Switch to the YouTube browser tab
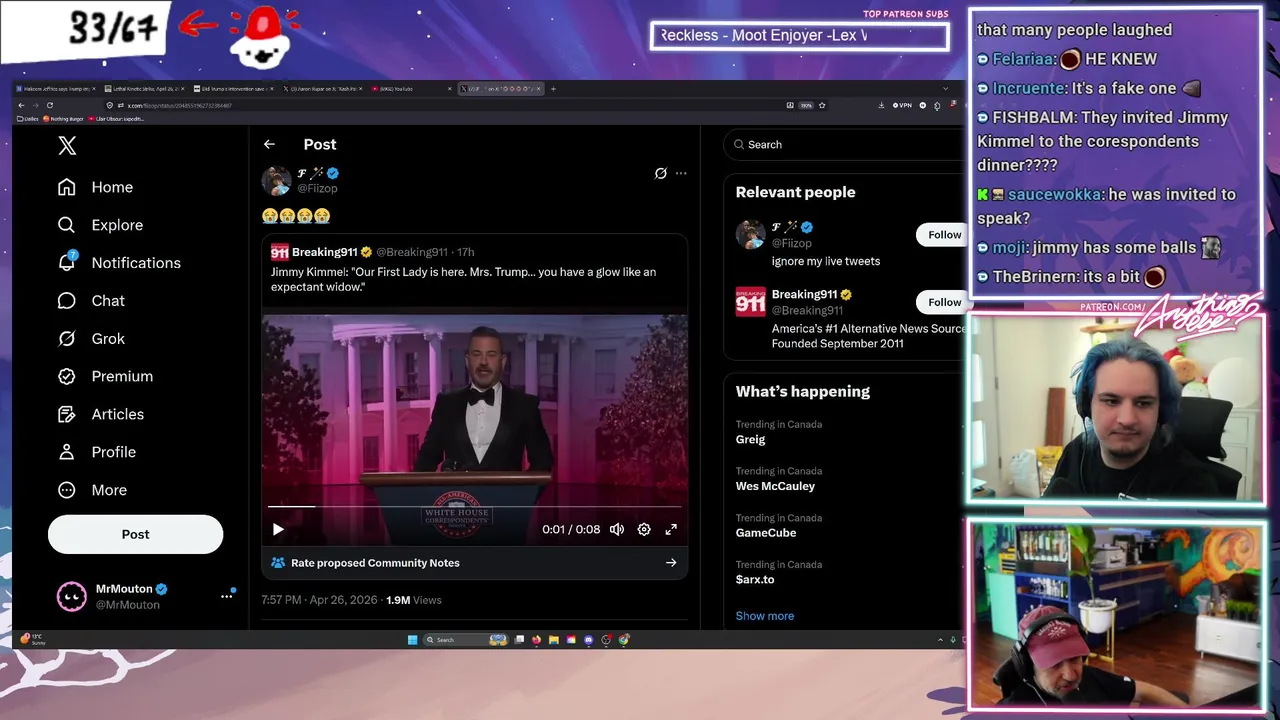The height and width of the screenshot is (720, 1280). click(x=410, y=88)
